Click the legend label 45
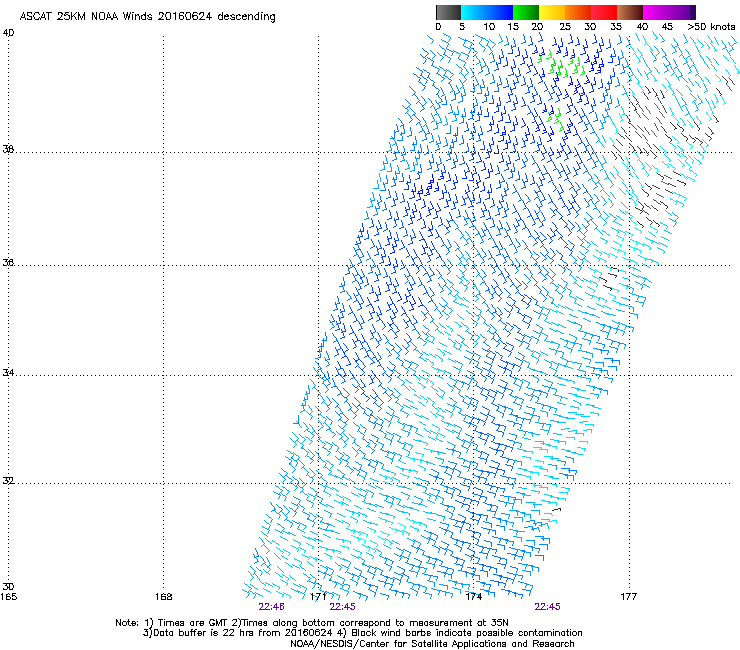This screenshot has width=740, height=650. click(667, 27)
